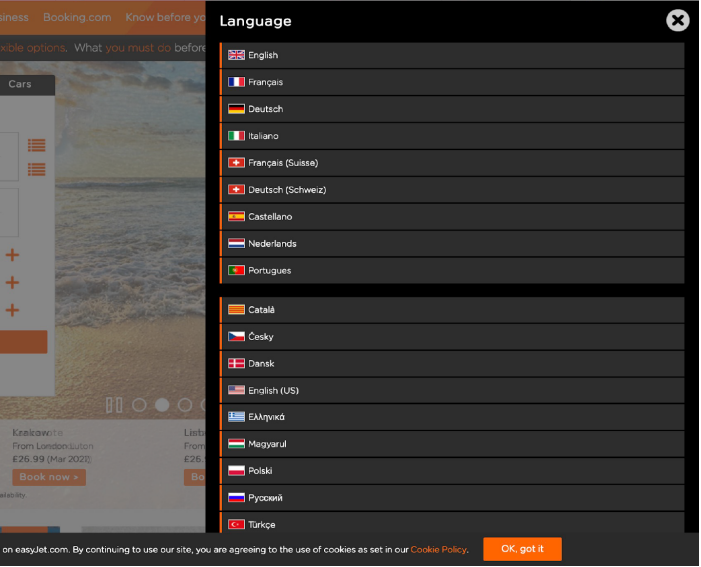701x567 pixels.
Task: Click the Greek flag beside Ελληνικά
Action: [236, 417]
